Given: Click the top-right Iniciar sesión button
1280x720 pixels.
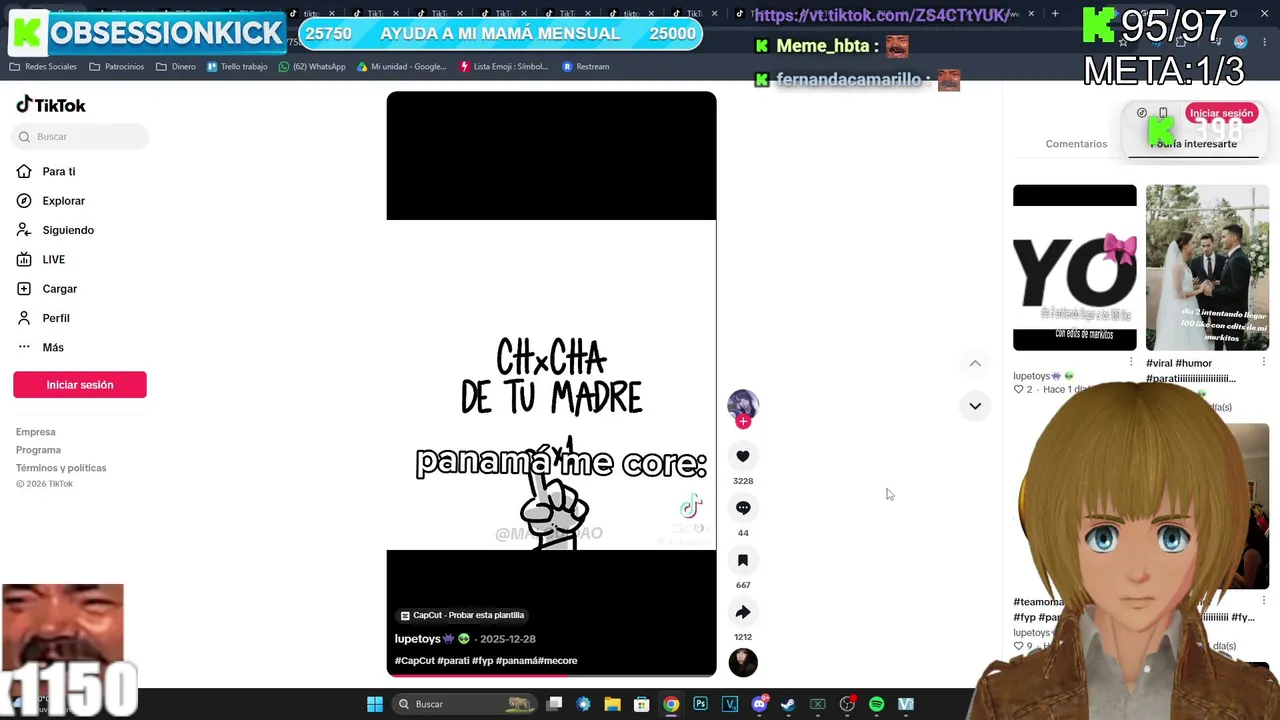Looking at the screenshot, I should click(x=1221, y=113).
